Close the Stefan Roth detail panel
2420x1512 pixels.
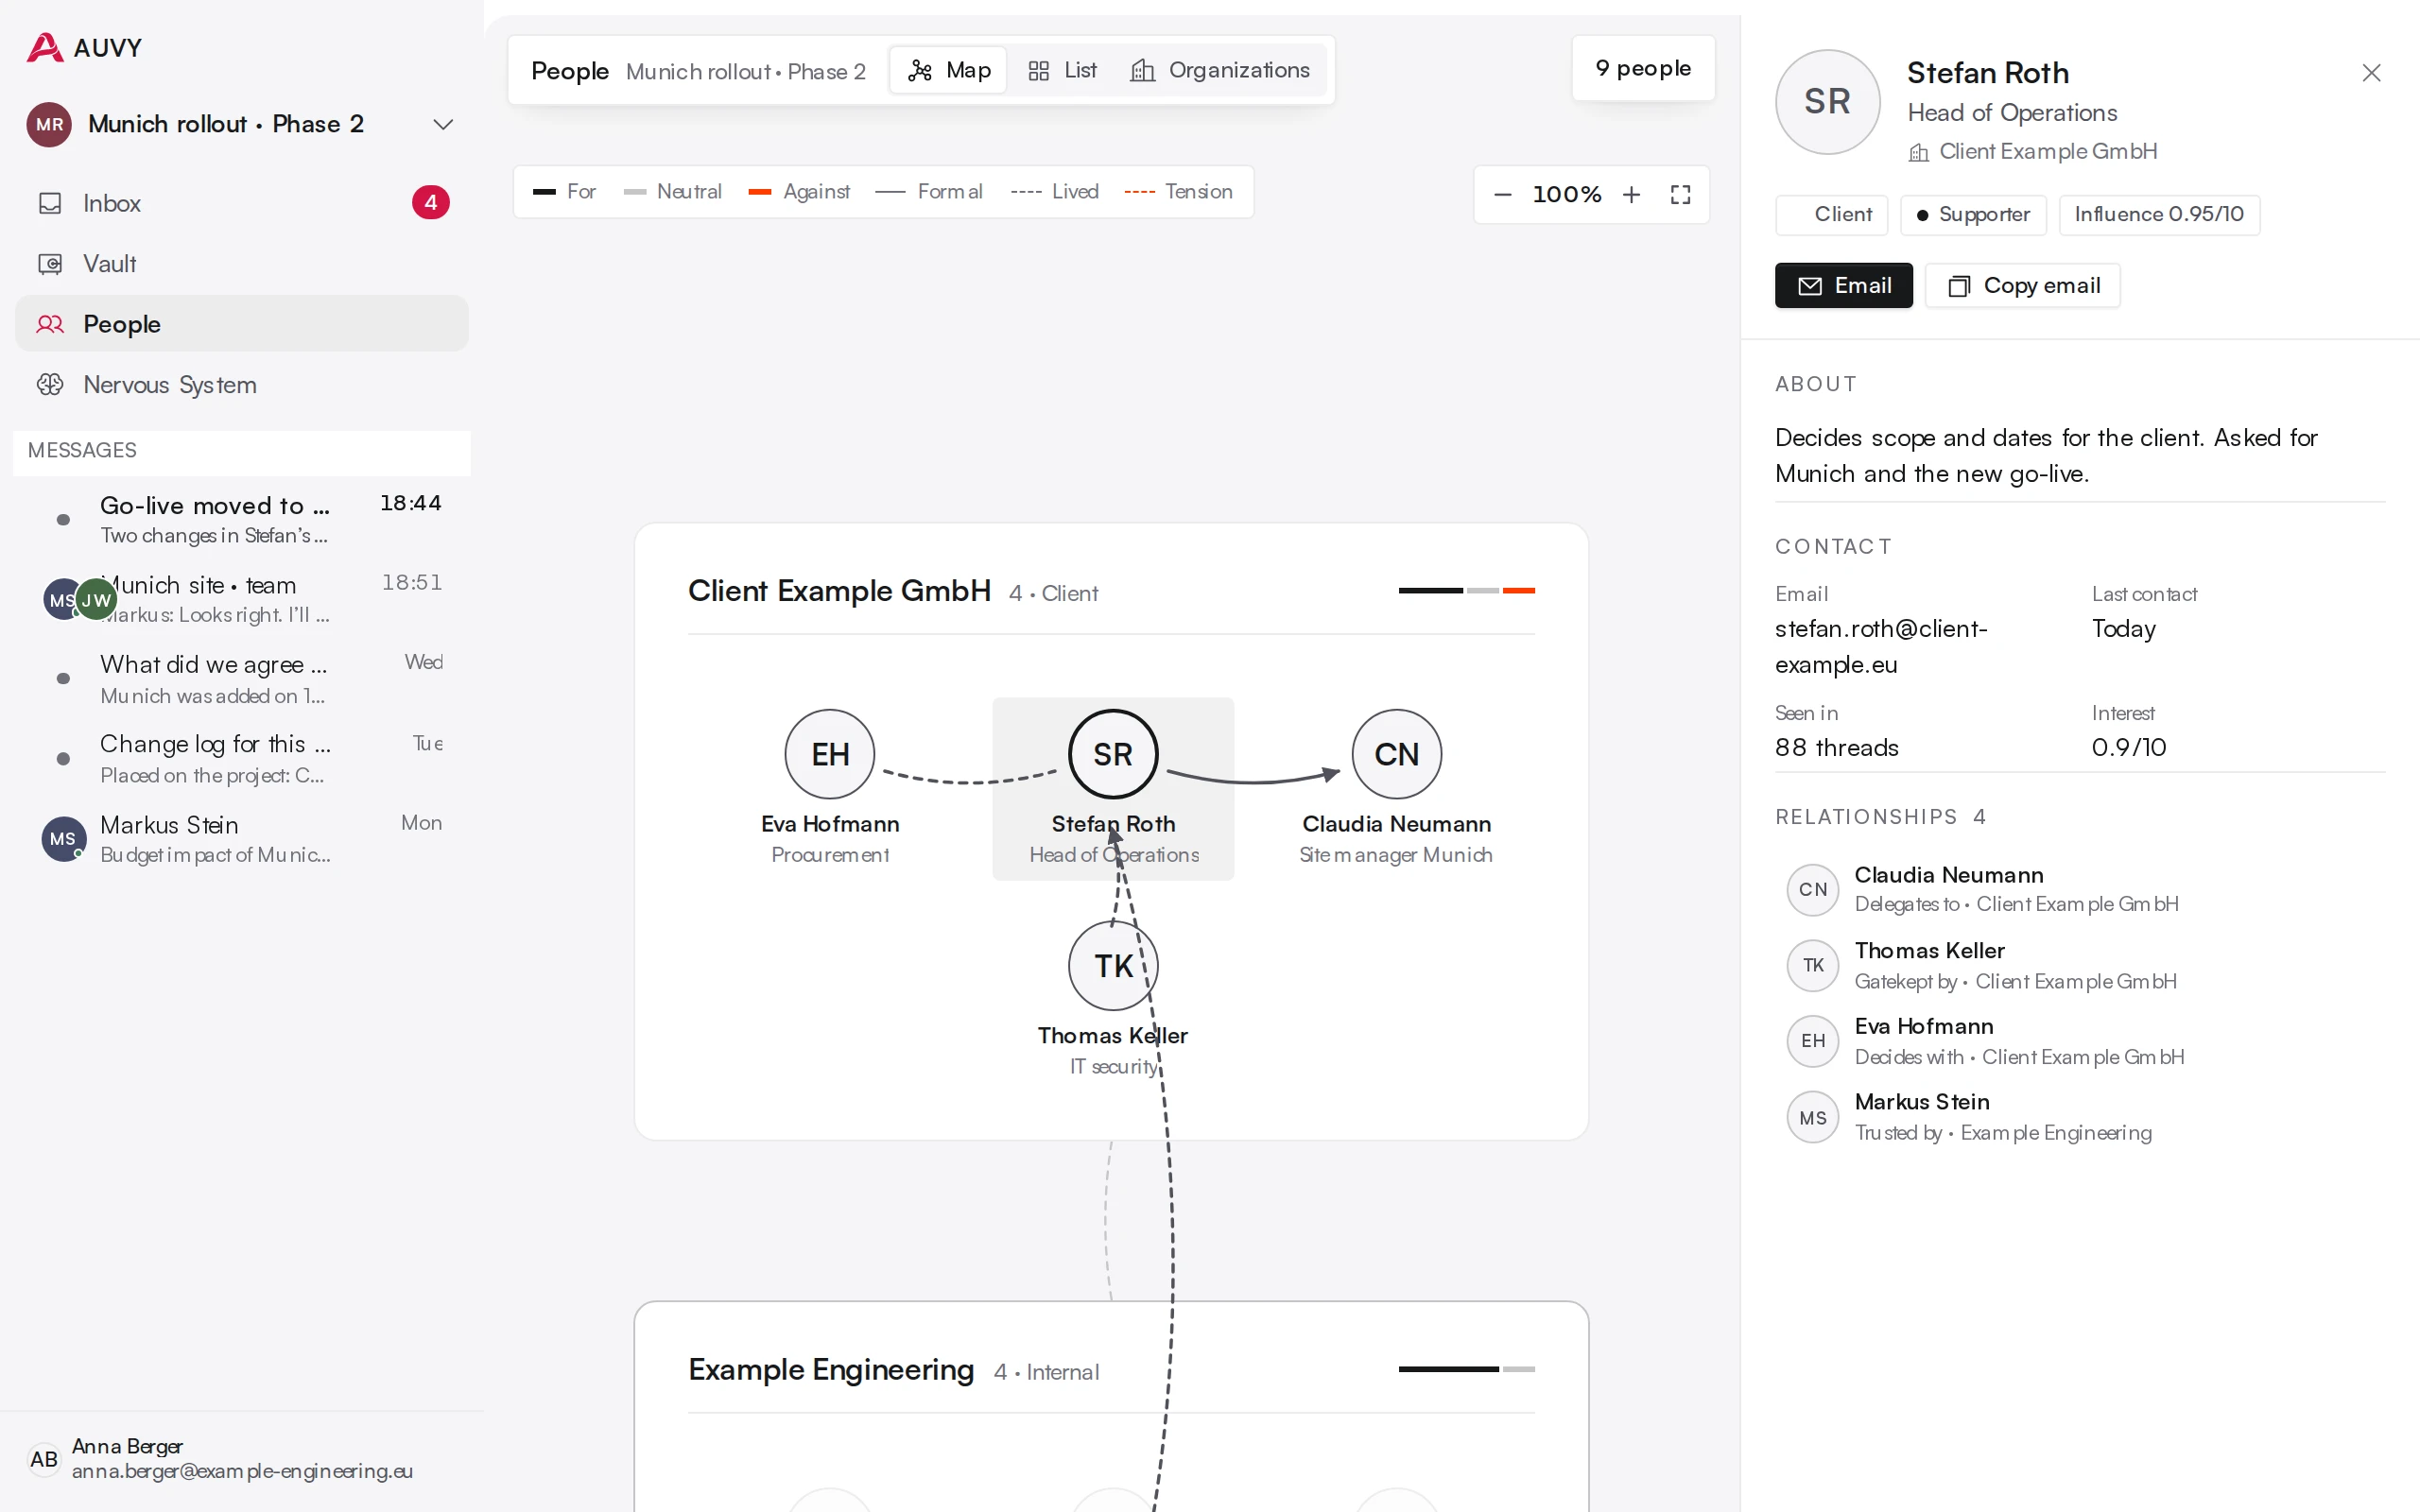tap(2371, 73)
